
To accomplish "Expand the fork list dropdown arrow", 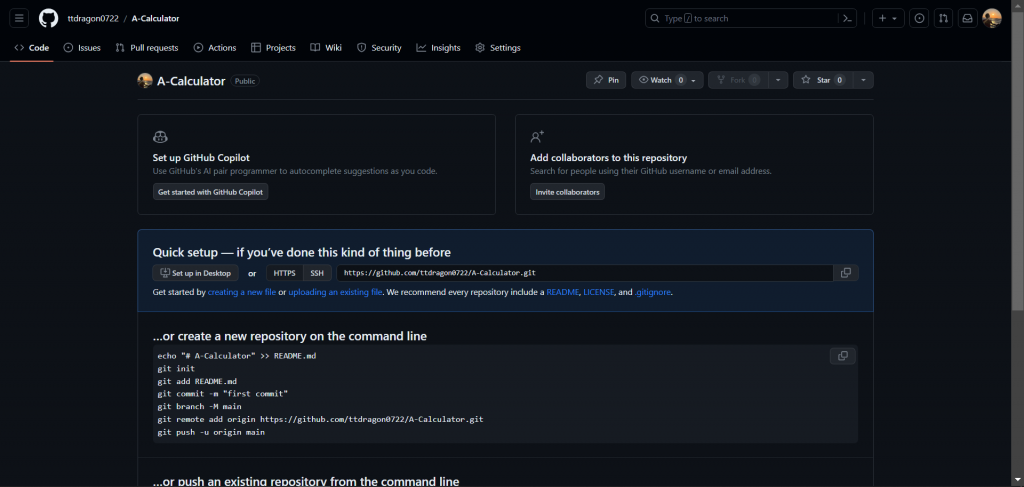I will 777,80.
